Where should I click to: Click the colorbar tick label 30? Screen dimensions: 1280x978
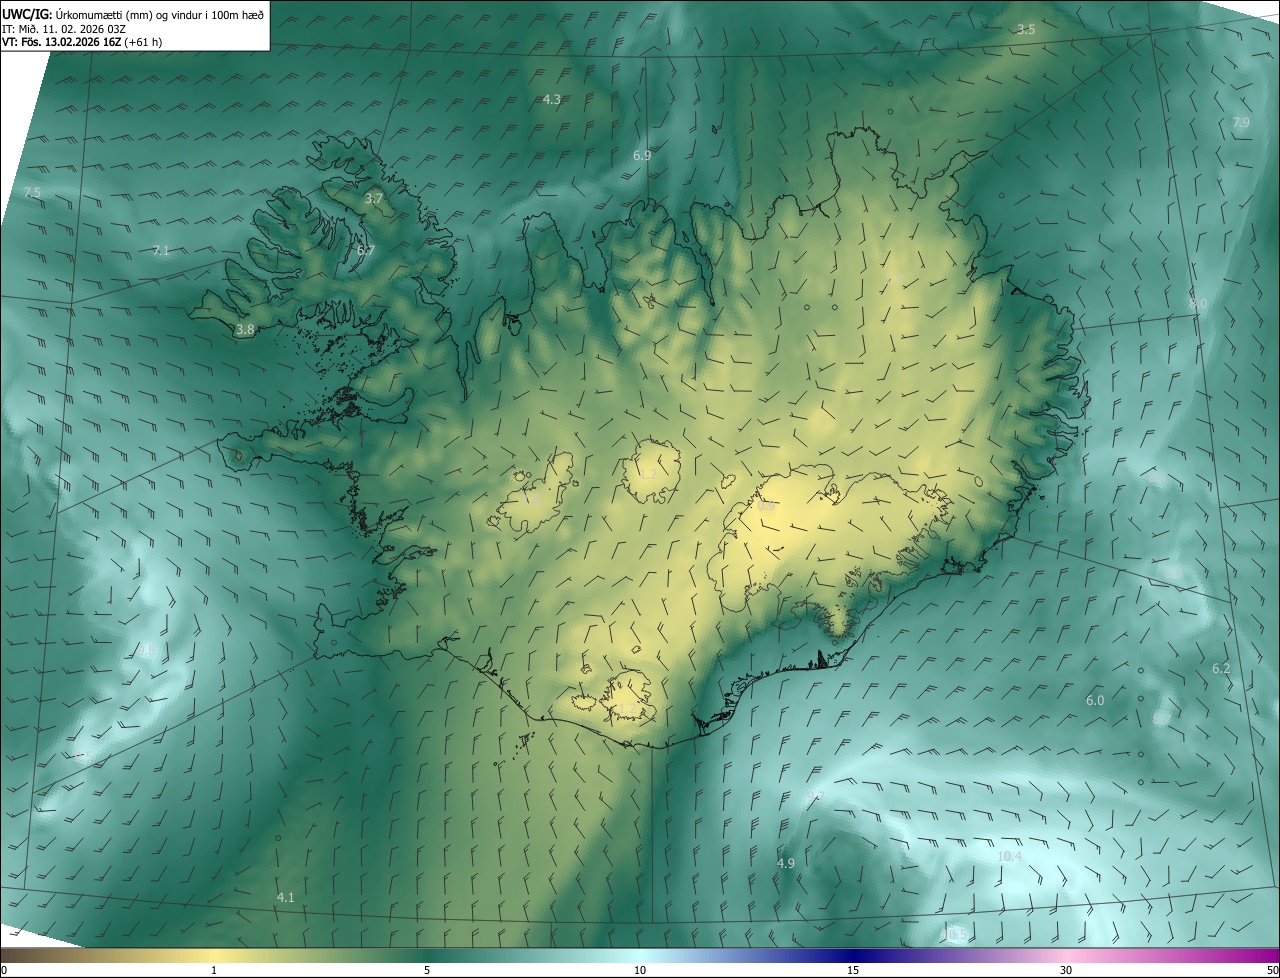(1066, 970)
